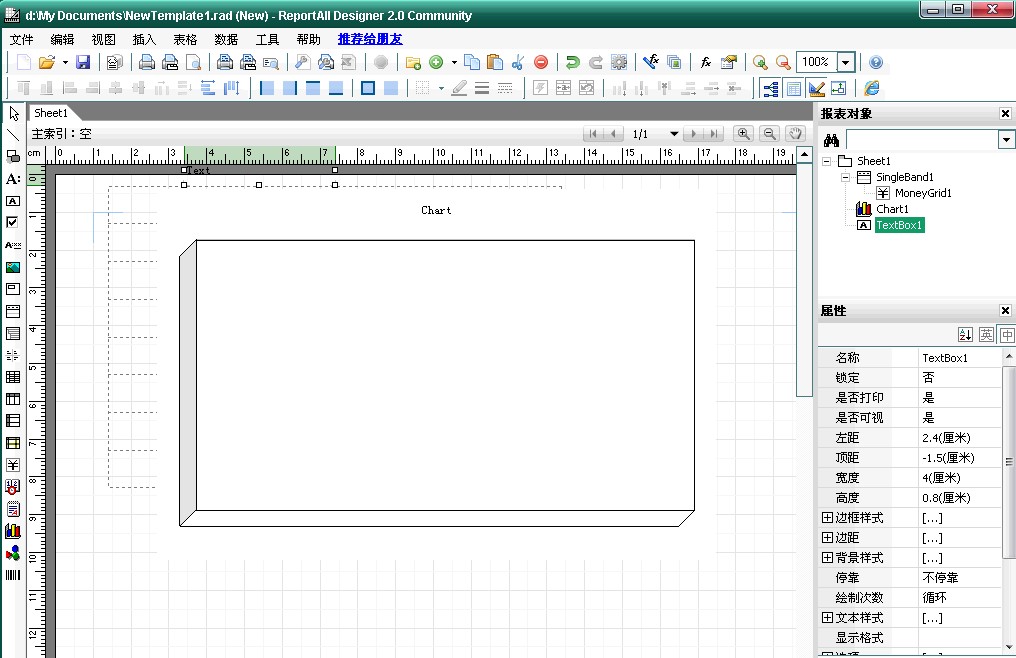
Task: Switch to the Sheet1 tab
Action: coord(50,113)
